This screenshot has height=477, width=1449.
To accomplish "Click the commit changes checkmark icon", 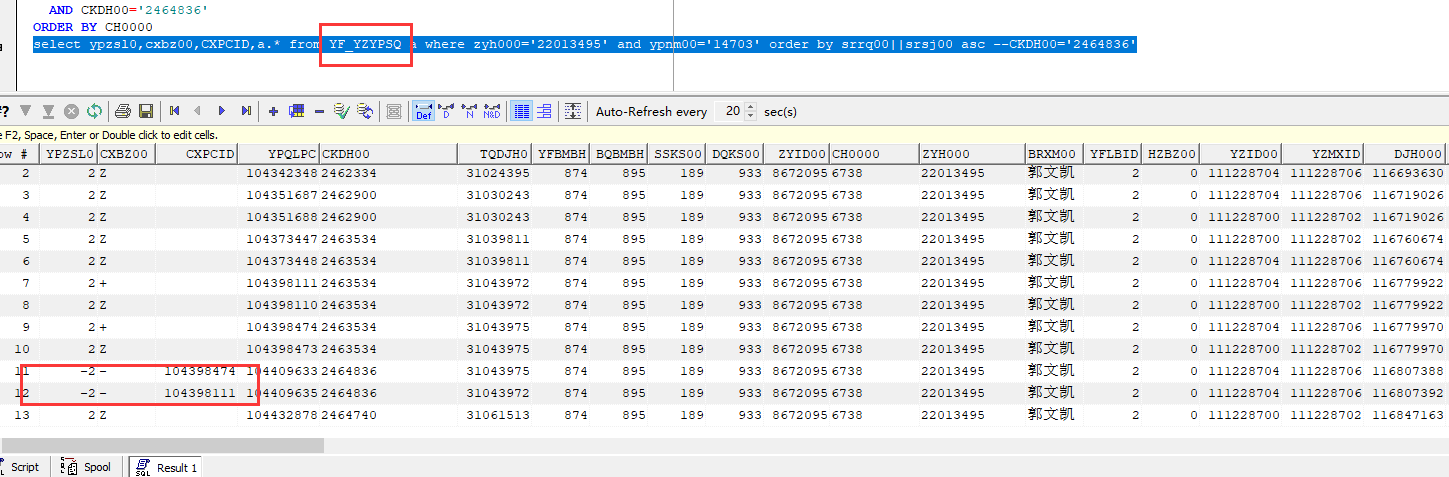I will pos(341,111).
